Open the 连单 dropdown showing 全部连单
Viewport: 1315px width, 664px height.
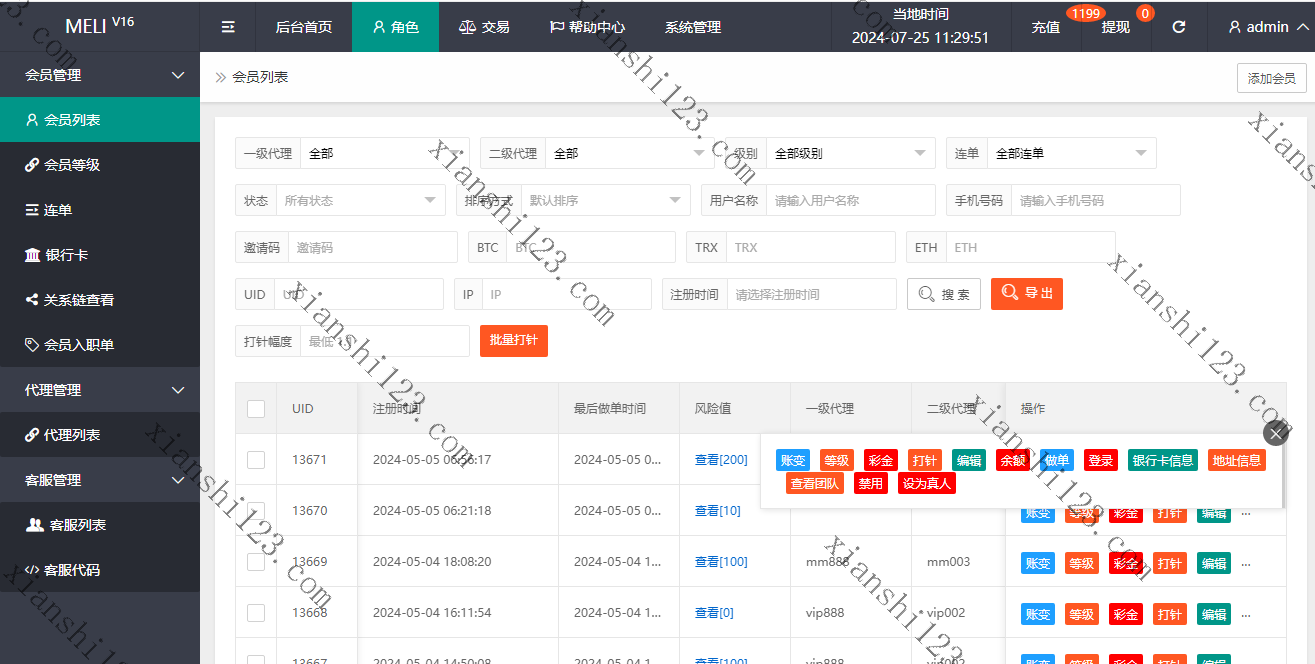[x=1071, y=153]
